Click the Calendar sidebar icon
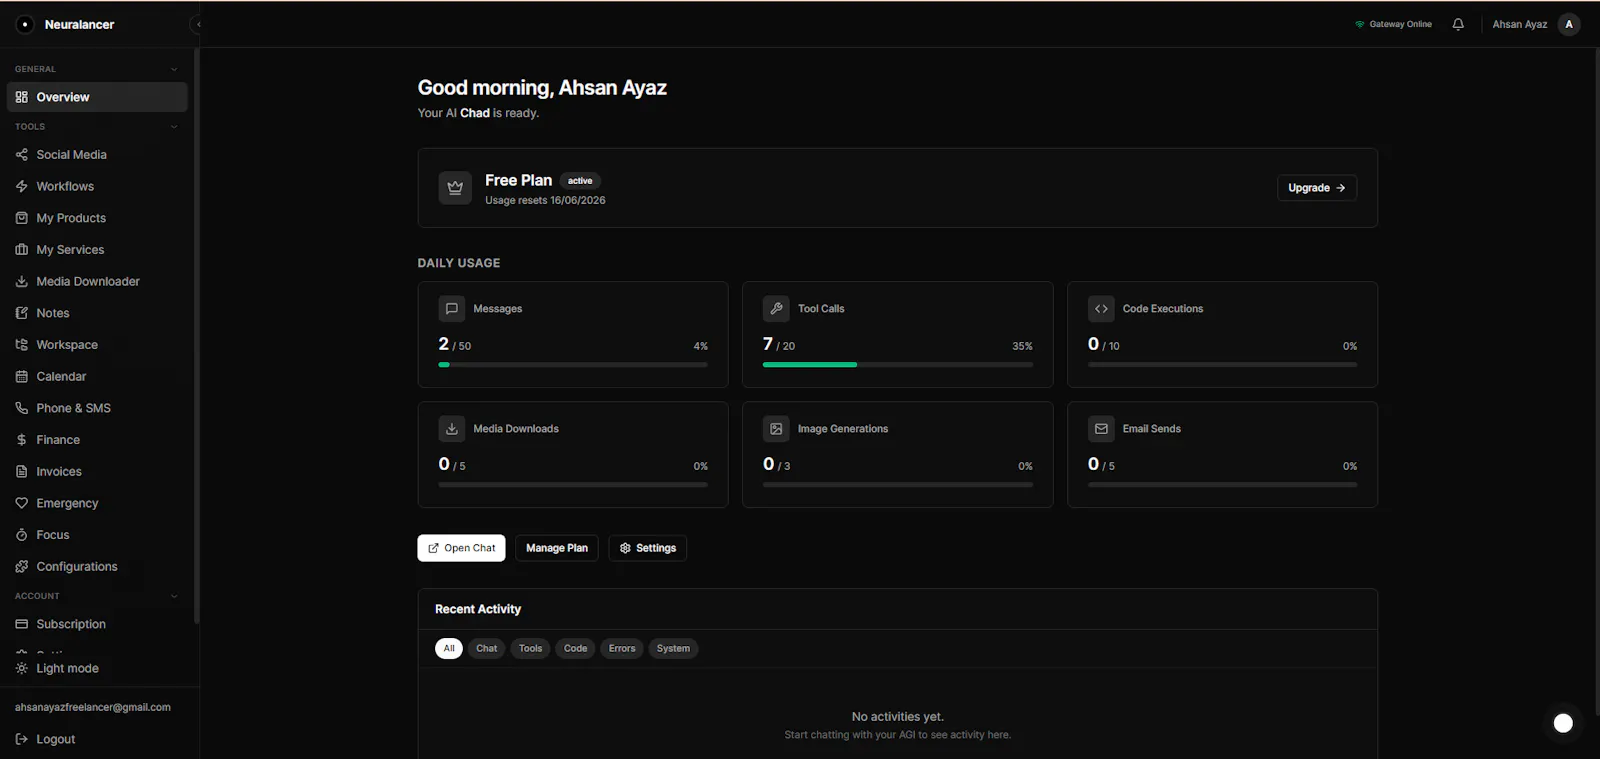 click(22, 377)
